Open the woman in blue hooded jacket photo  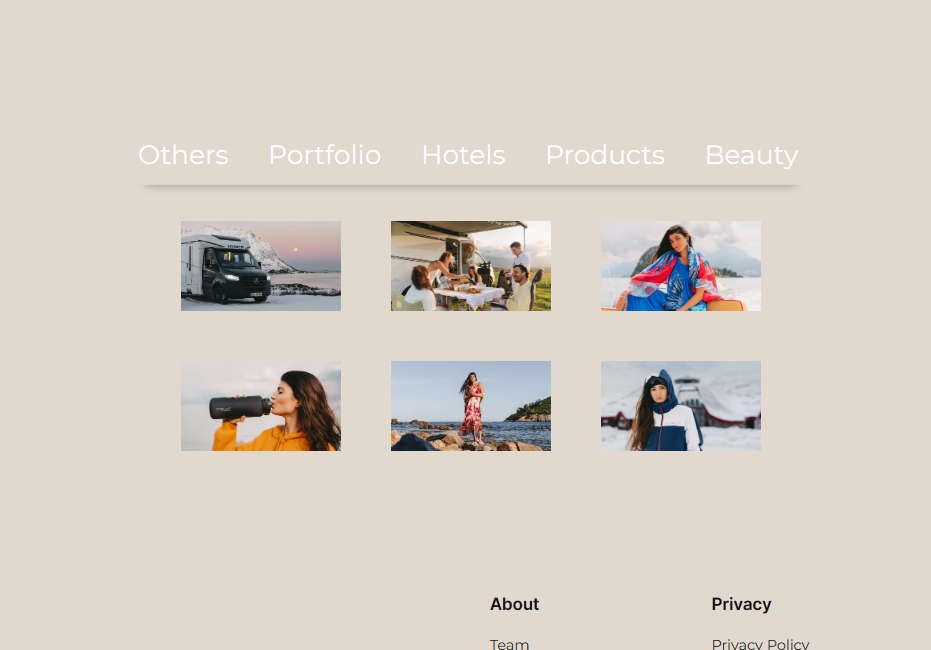tap(680, 406)
